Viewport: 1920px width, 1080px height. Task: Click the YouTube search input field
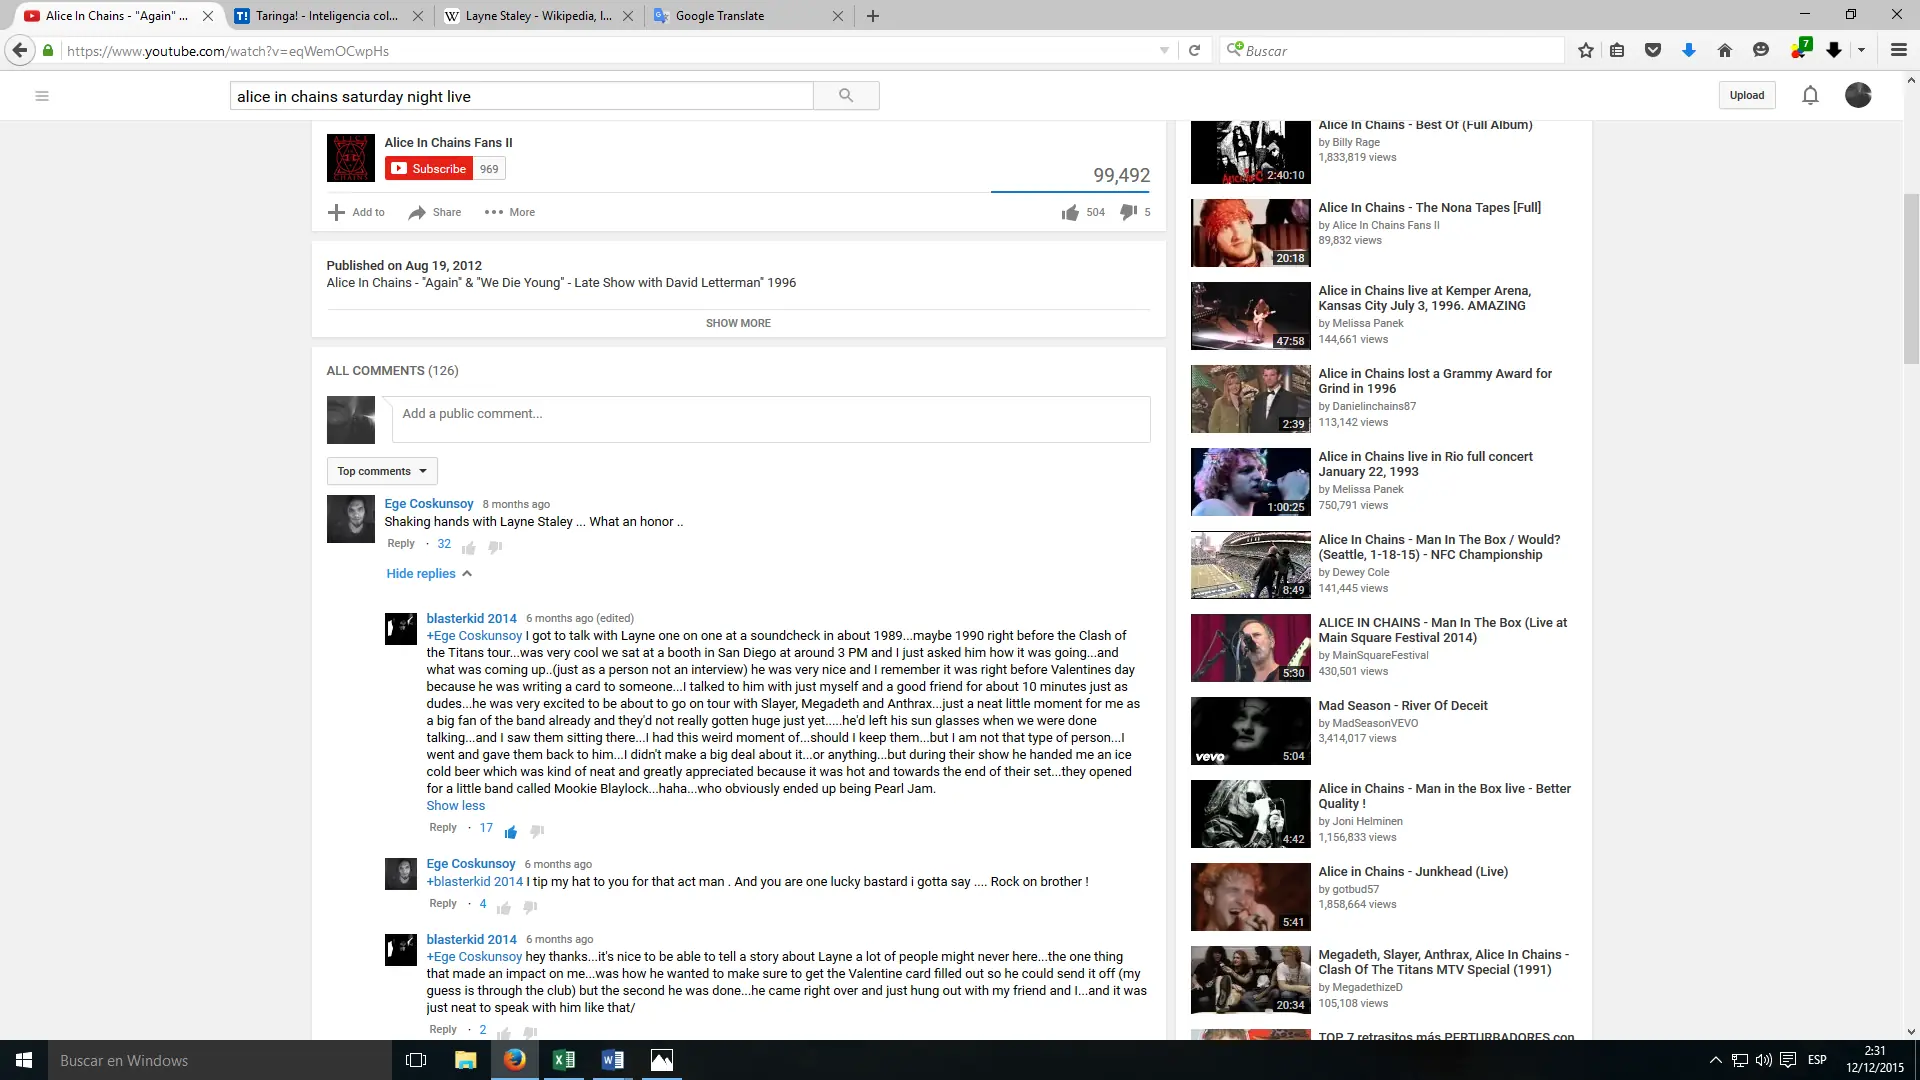pyautogui.click(x=522, y=96)
